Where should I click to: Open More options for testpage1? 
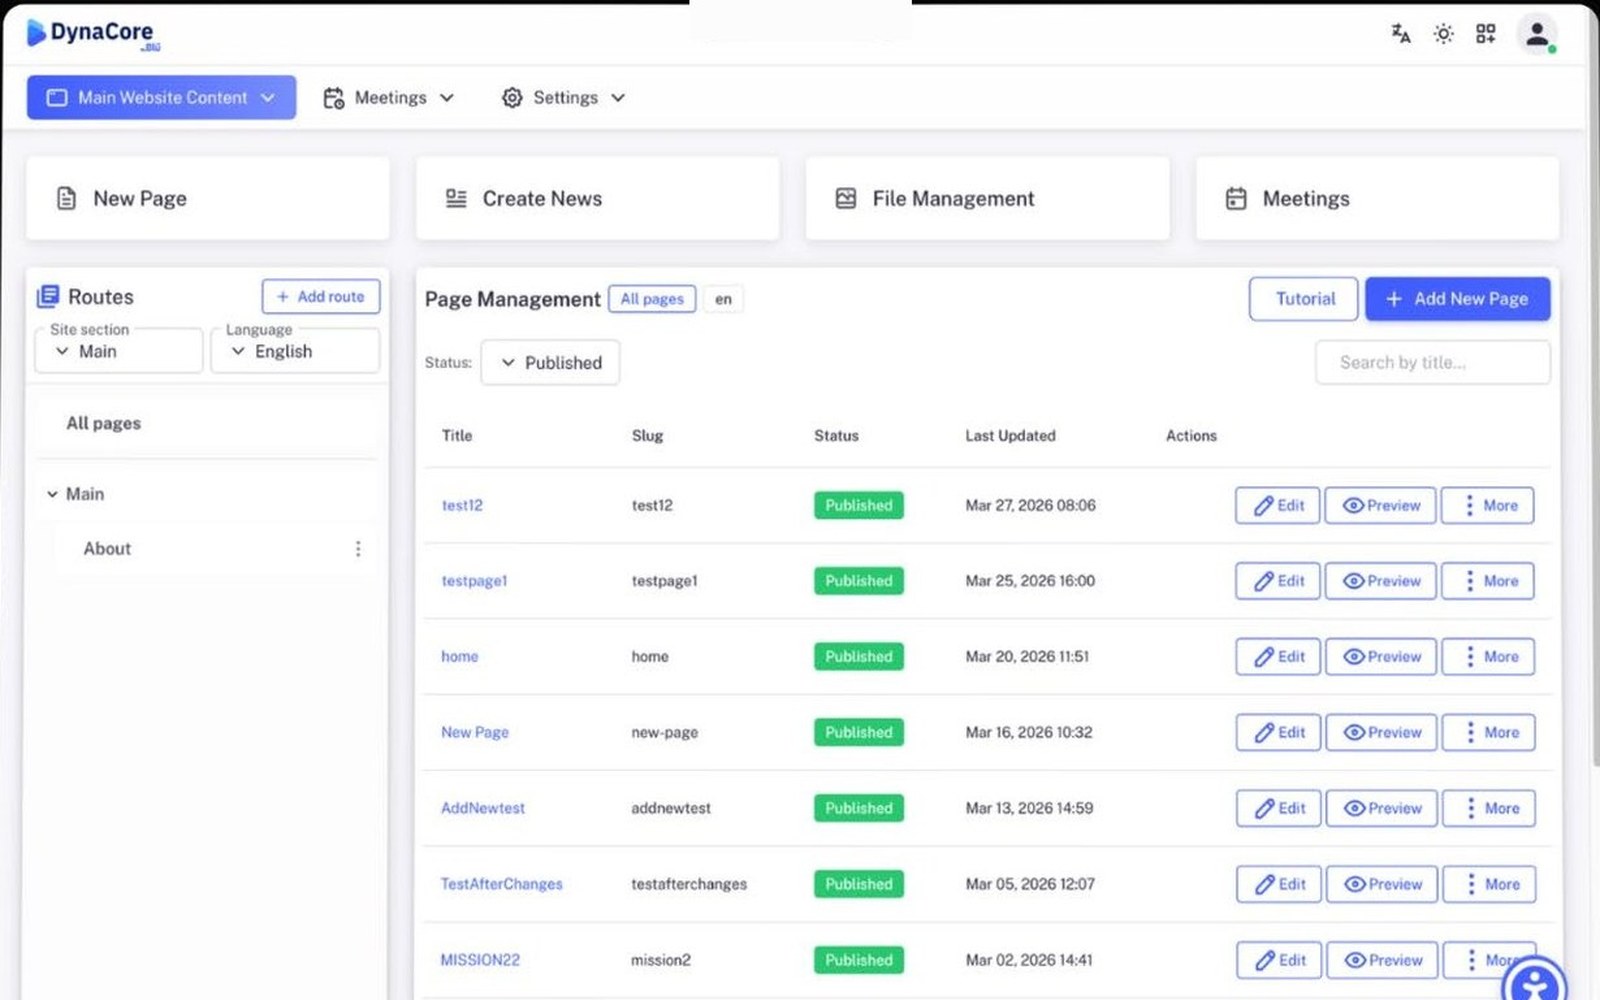(x=1488, y=581)
